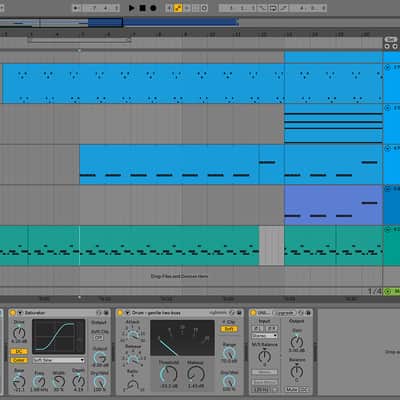This screenshot has height=400, width=400.
Task: Arm the Arrangement Record button
Action: tap(153, 8)
